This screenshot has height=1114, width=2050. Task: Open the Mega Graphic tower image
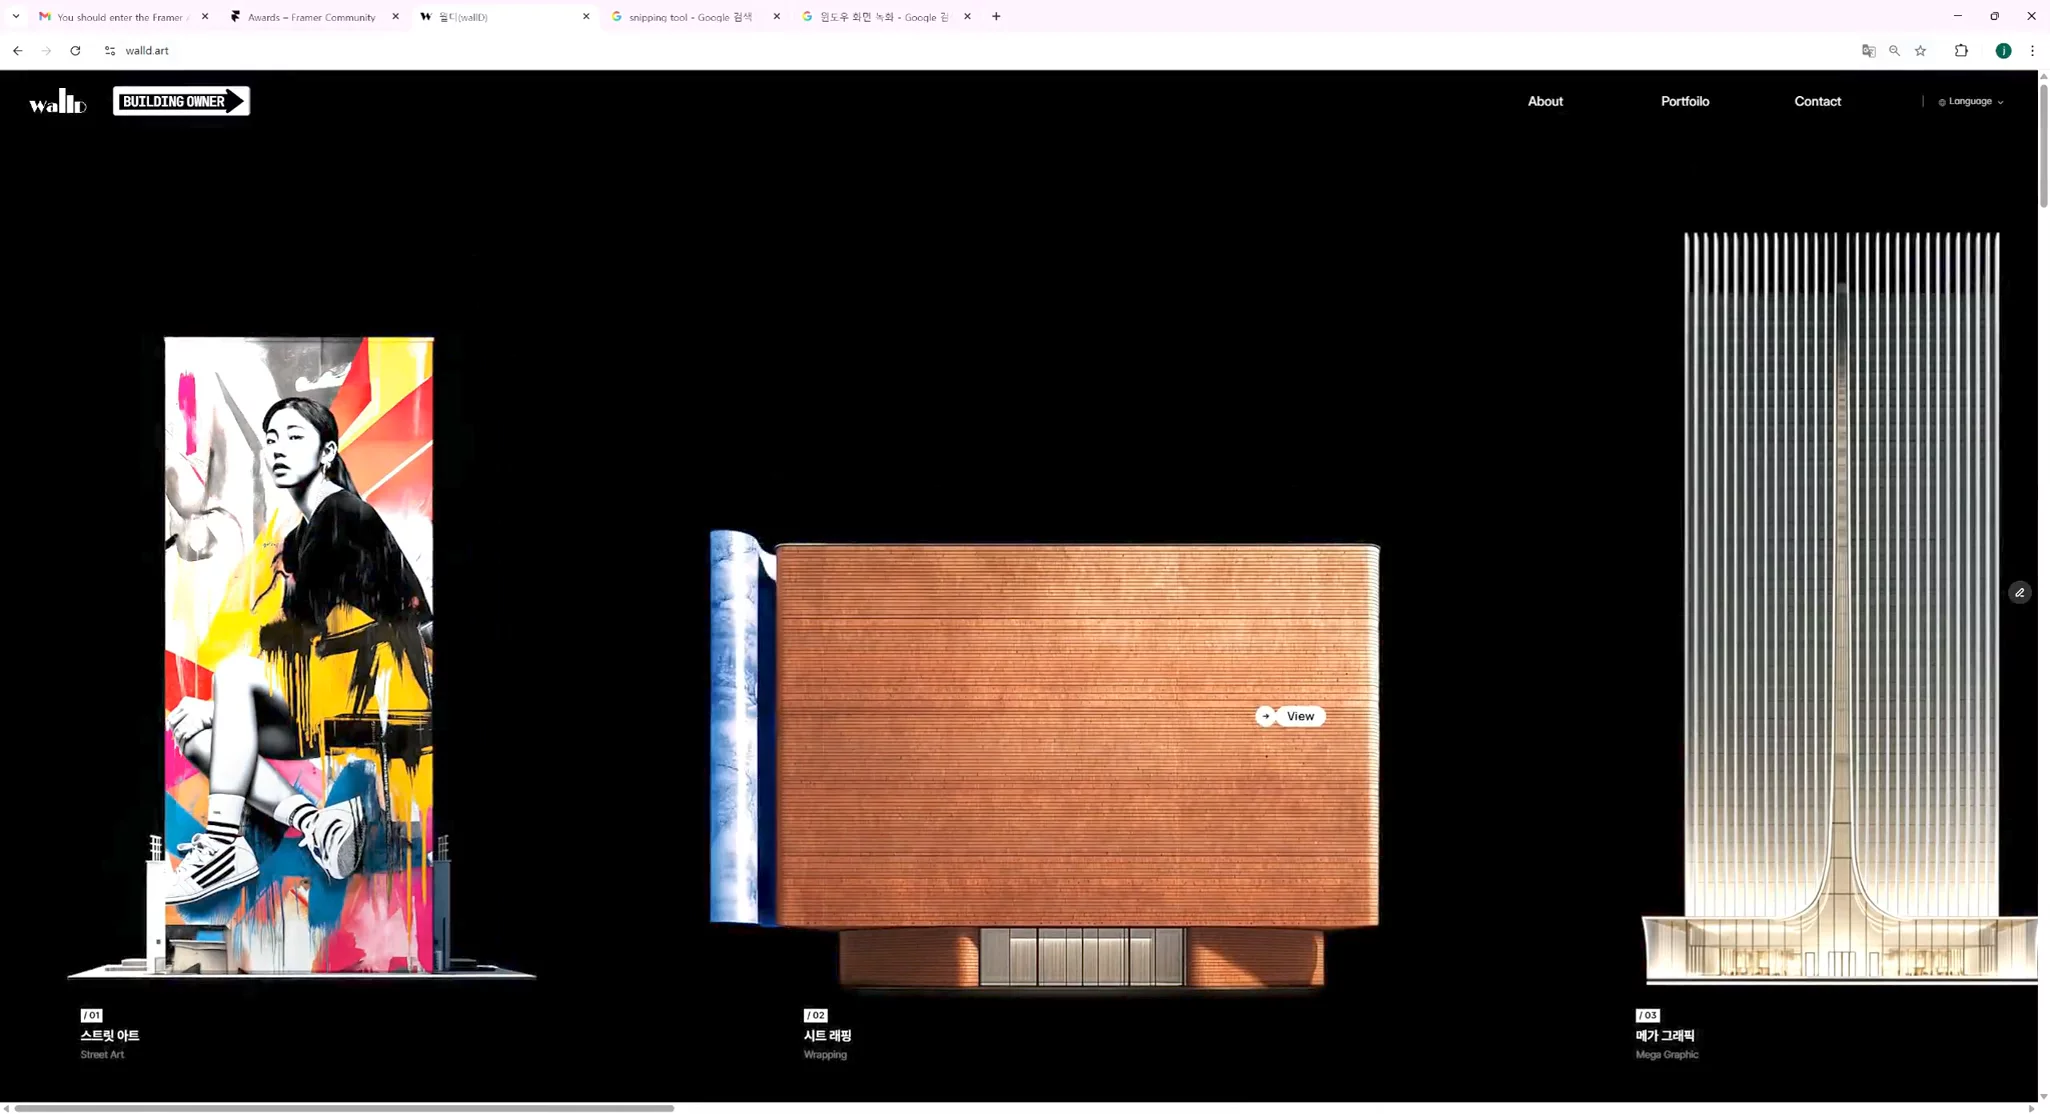point(1840,608)
